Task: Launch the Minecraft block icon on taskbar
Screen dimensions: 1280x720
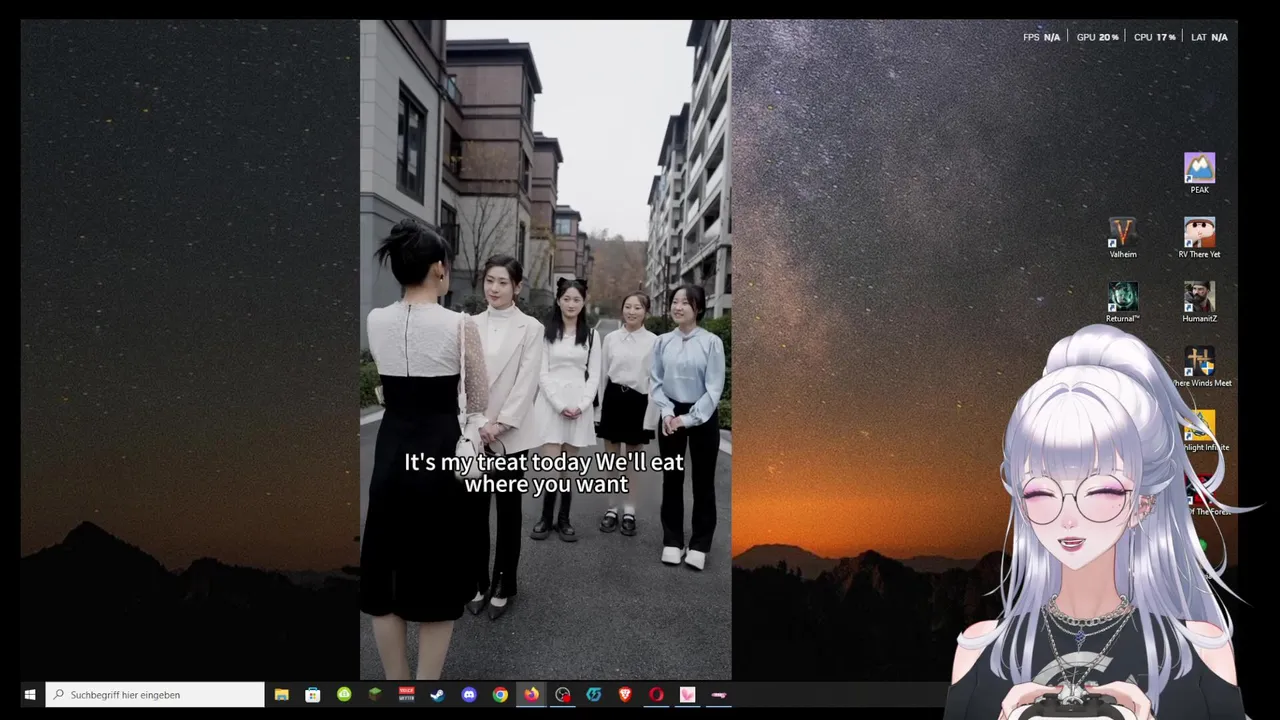Action: click(x=375, y=694)
